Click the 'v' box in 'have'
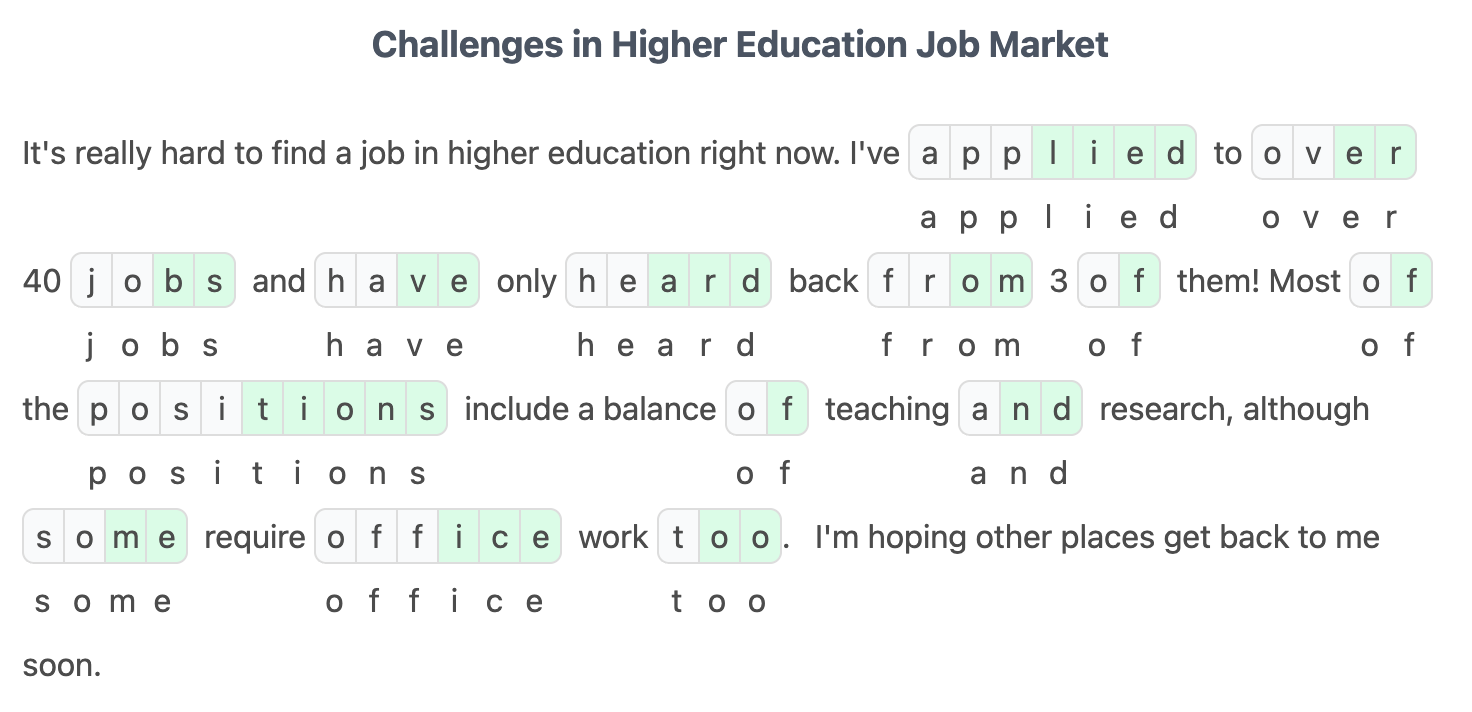 click(x=417, y=281)
